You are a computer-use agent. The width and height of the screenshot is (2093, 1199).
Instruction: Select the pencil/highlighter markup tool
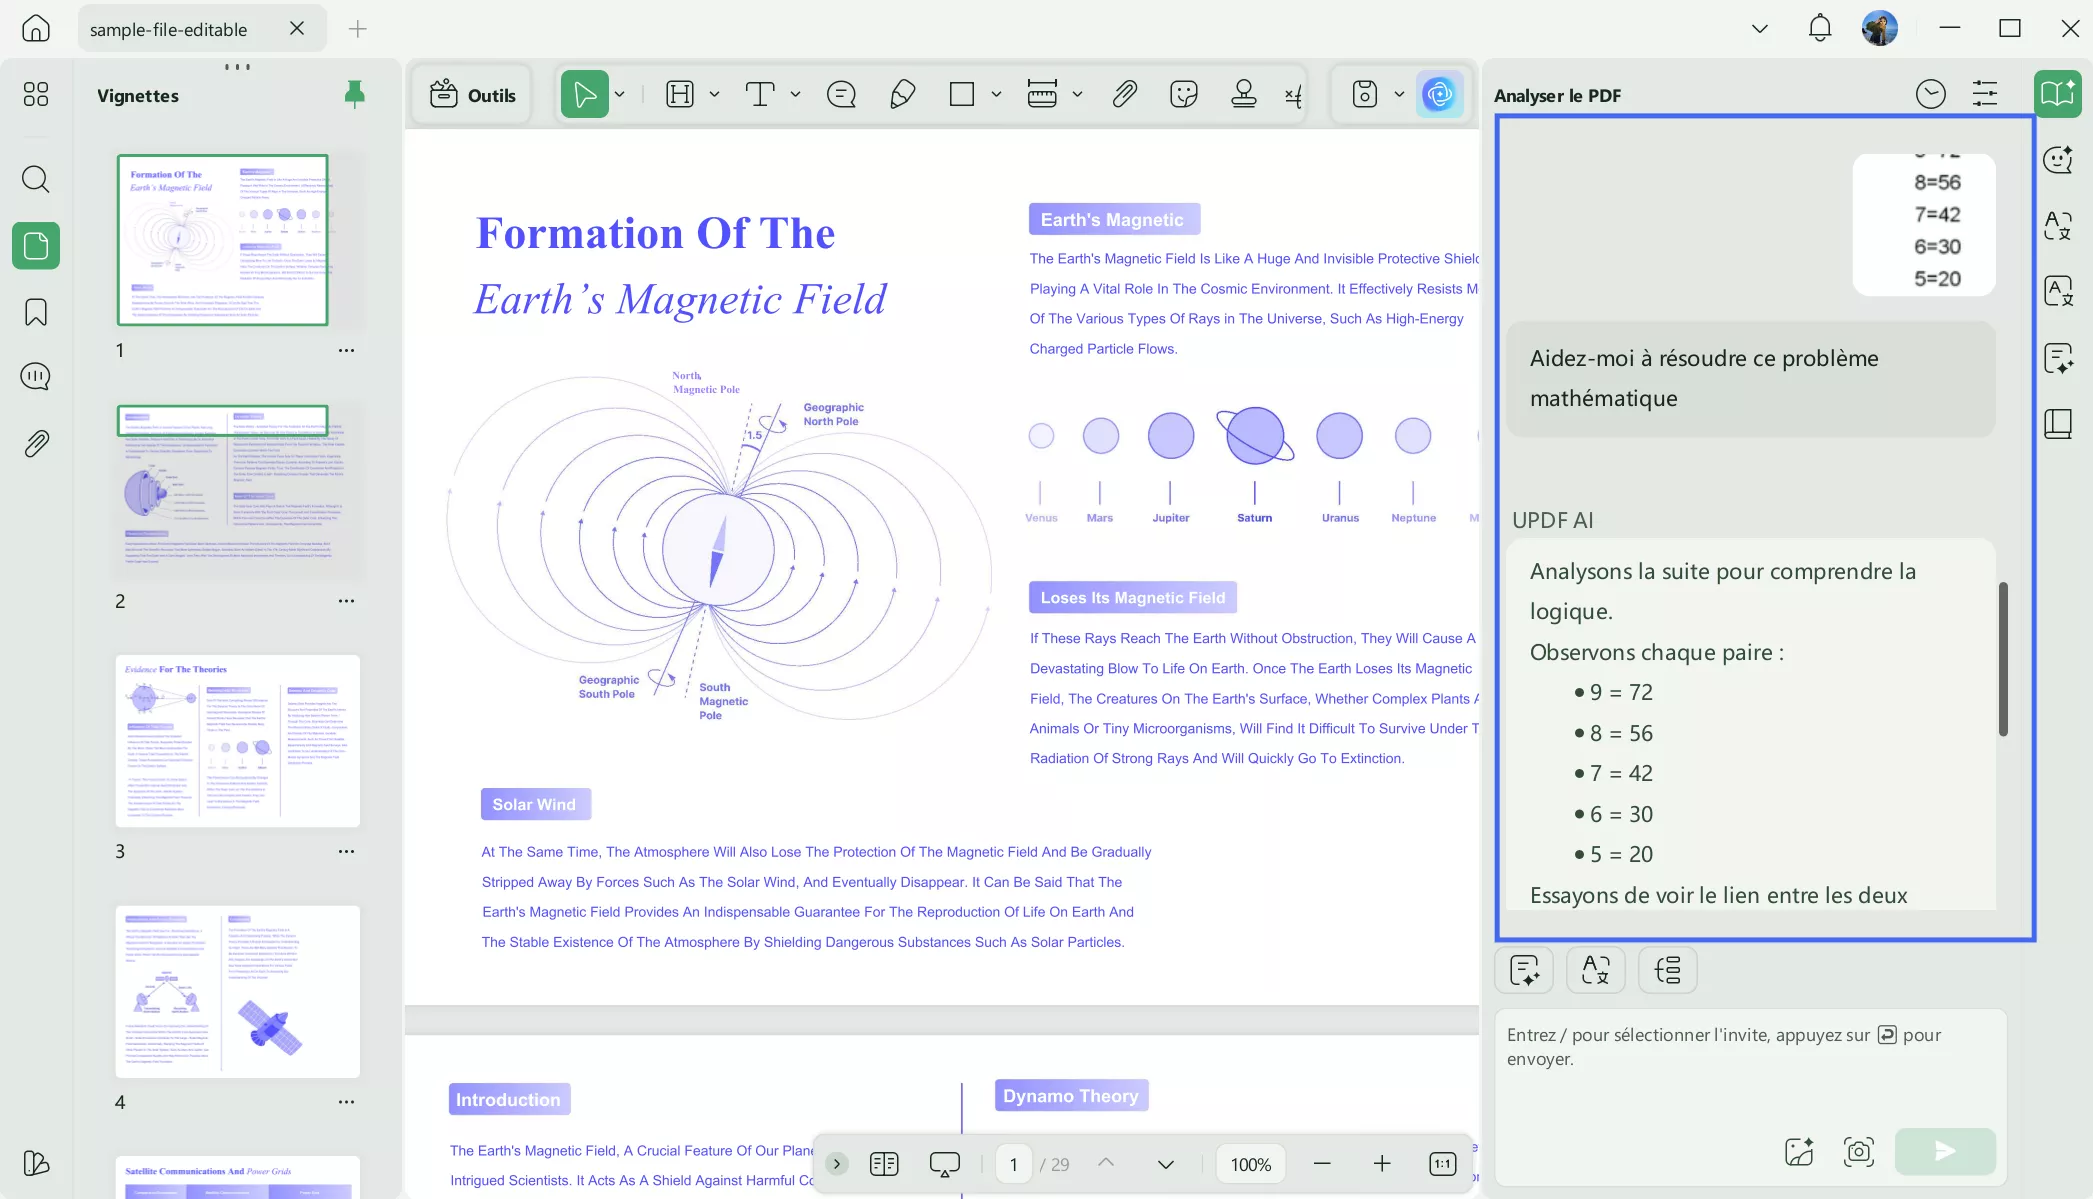click(902, 95)
